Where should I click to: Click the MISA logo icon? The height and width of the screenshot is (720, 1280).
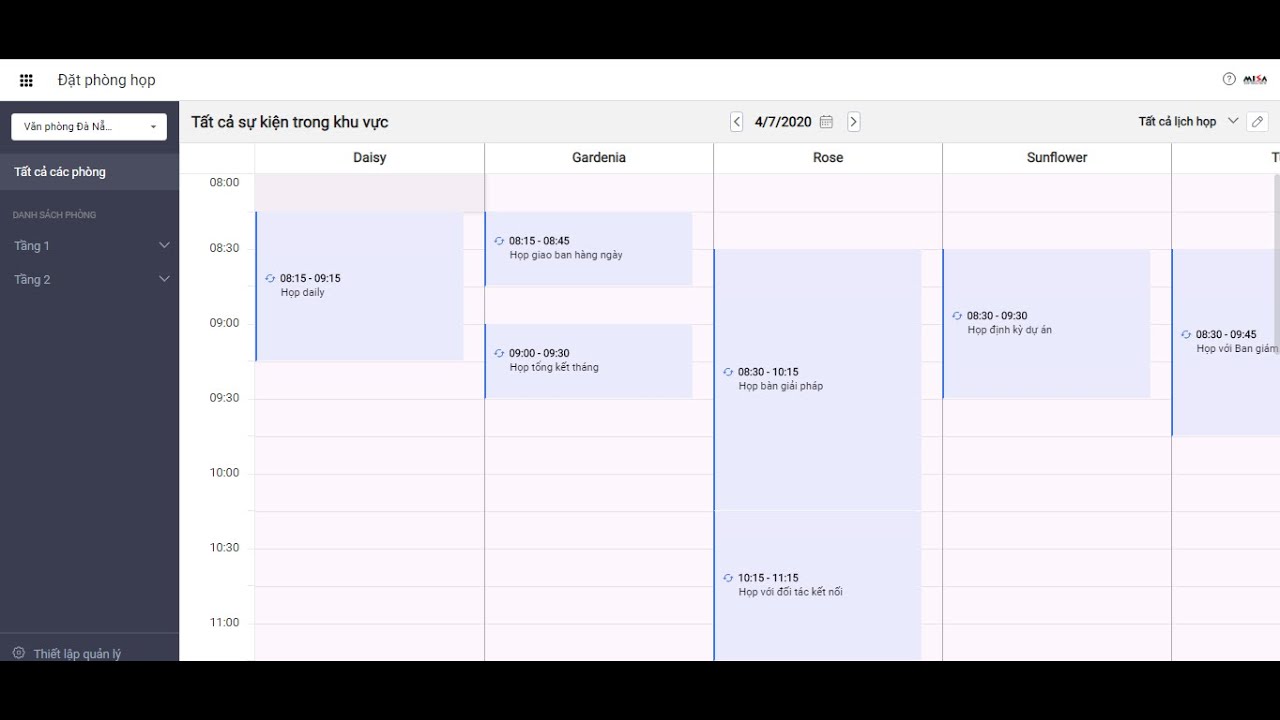coord(1255,80)
